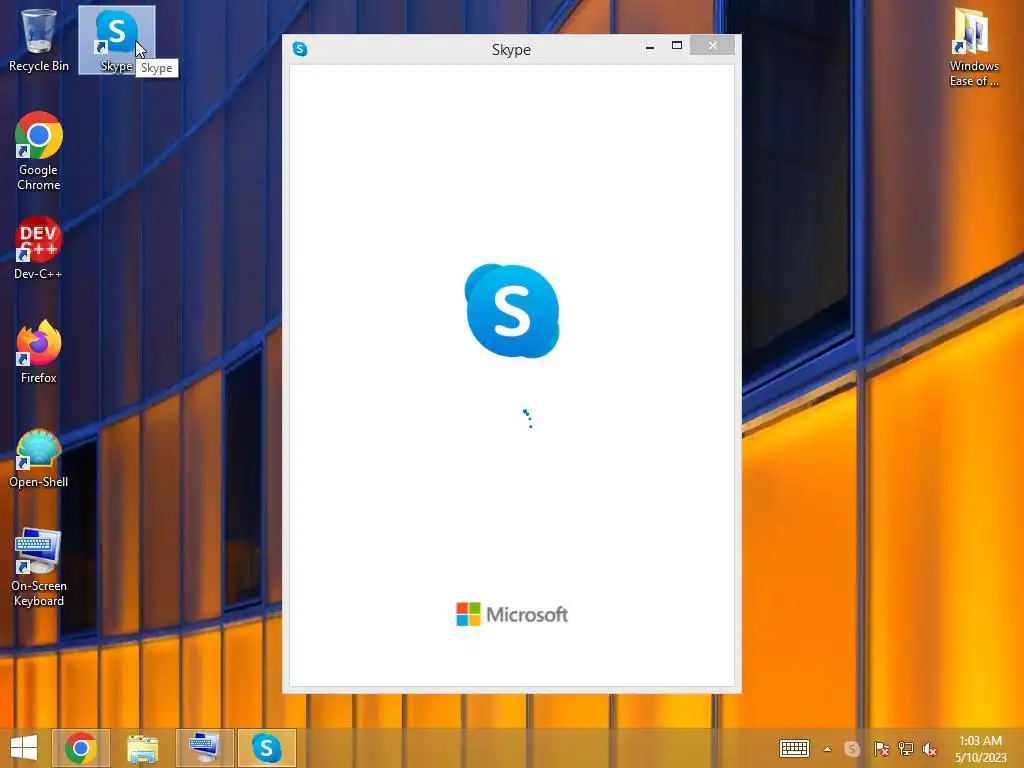
Task: Close the Skype window
Action: coord(712,46)
